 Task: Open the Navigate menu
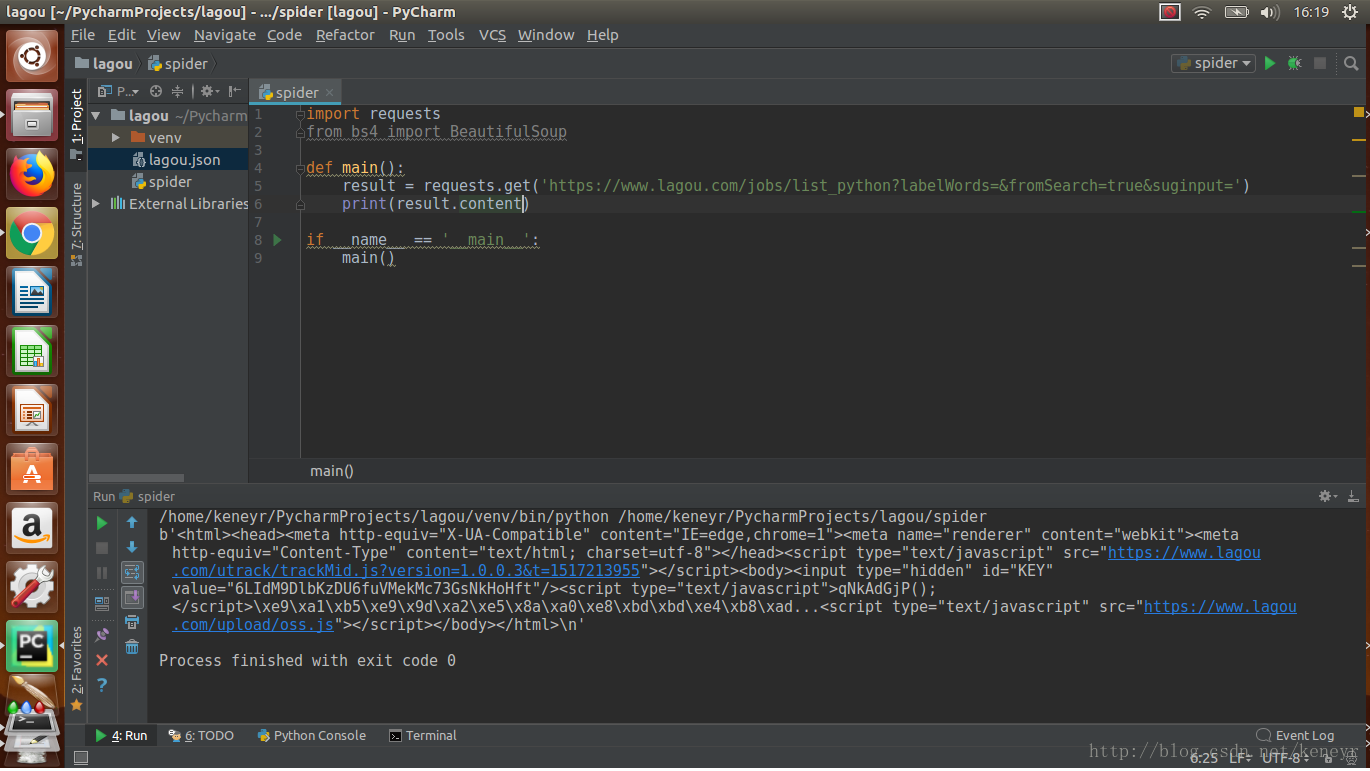coord(225,35)
